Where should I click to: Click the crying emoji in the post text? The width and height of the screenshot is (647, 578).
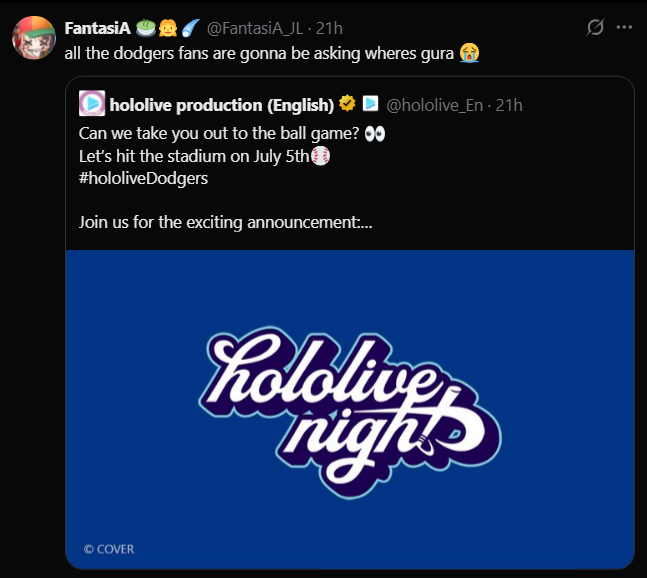pos(469,53)
